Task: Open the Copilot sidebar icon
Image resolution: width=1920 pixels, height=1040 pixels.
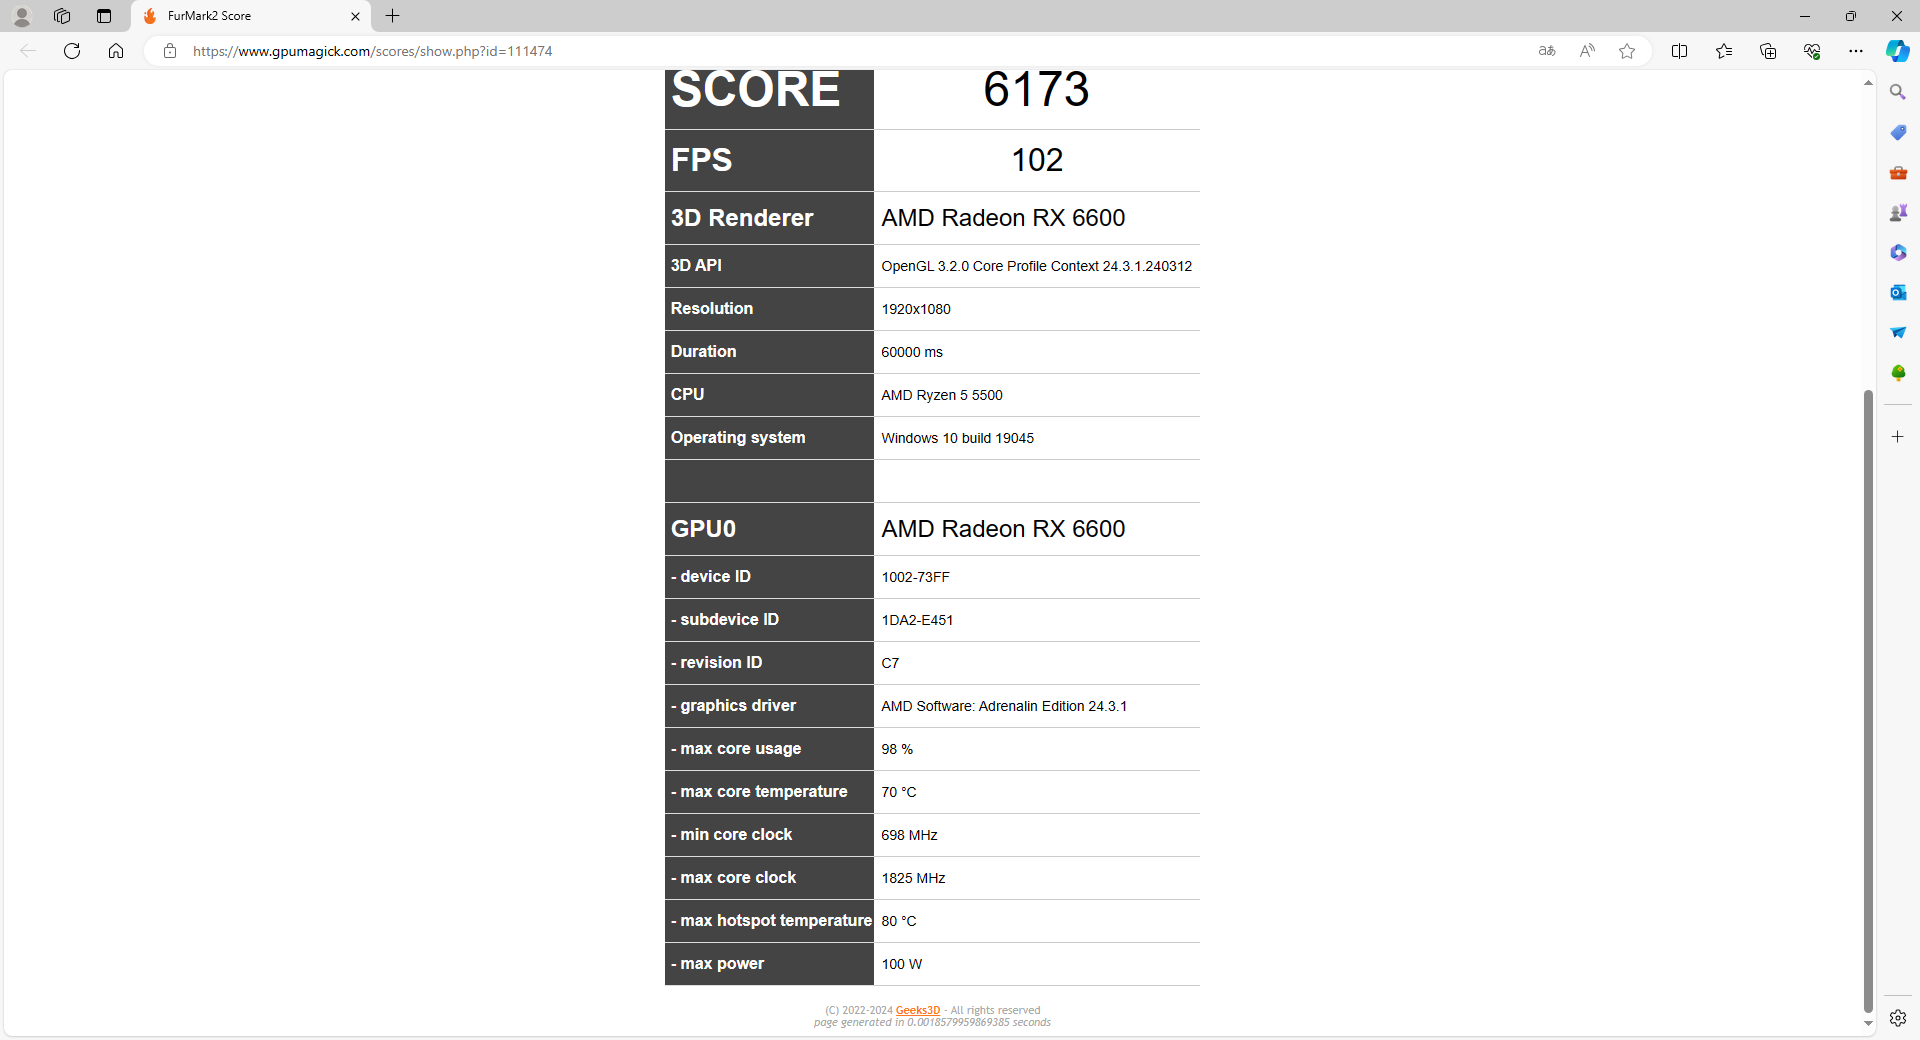Action: [1897, 51]
